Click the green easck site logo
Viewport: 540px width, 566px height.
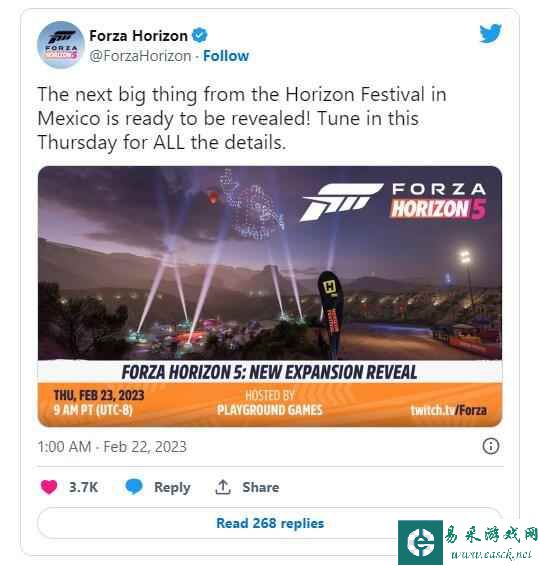[421, 542]
